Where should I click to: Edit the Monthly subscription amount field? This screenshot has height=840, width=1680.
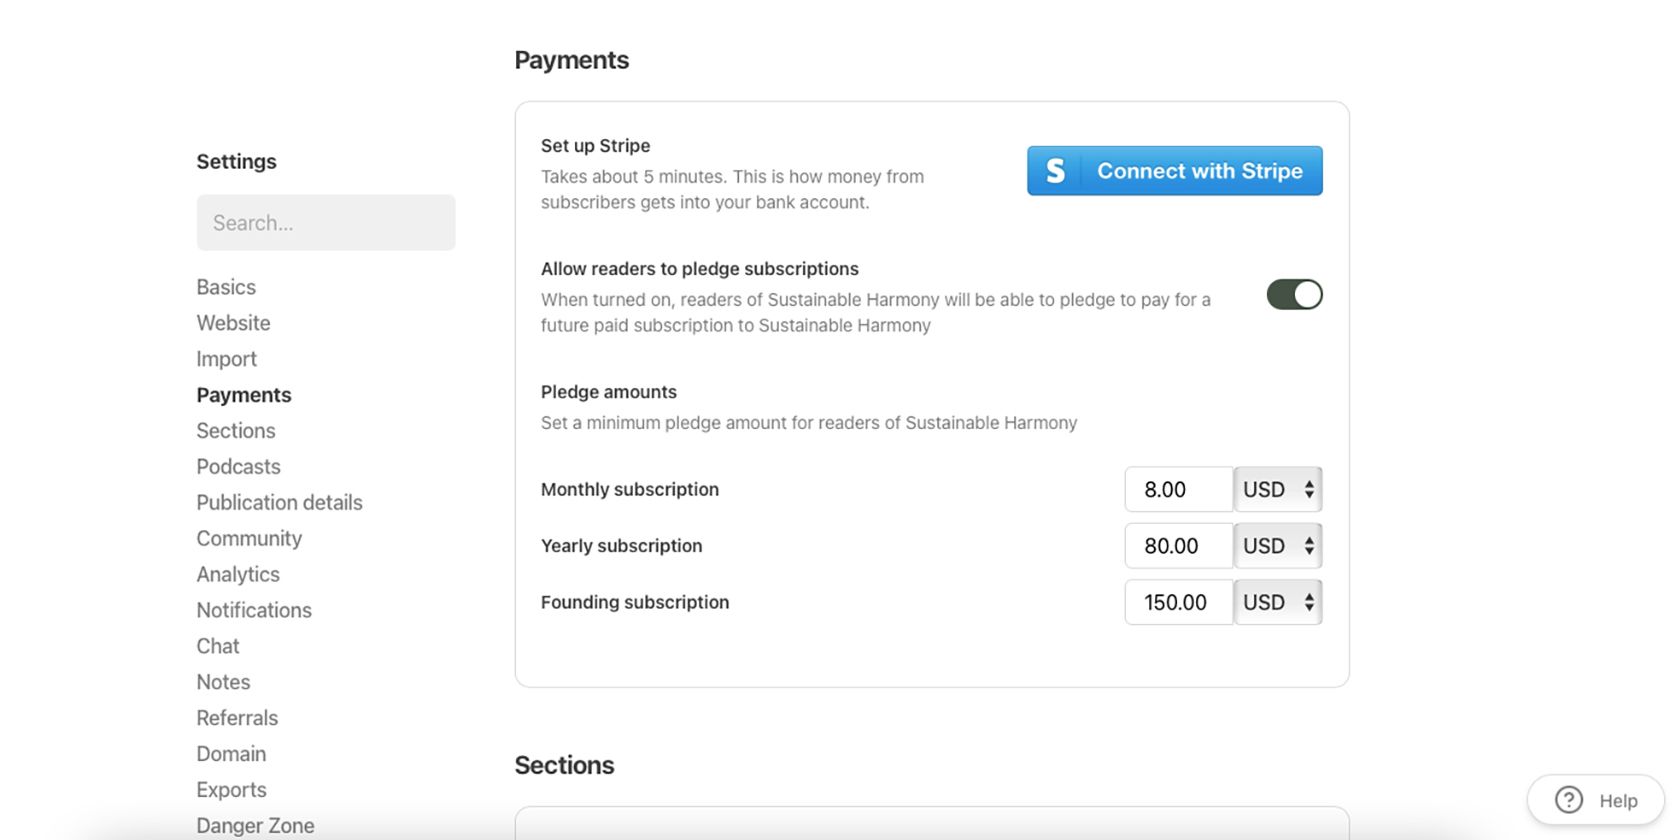click(1179, 489)
